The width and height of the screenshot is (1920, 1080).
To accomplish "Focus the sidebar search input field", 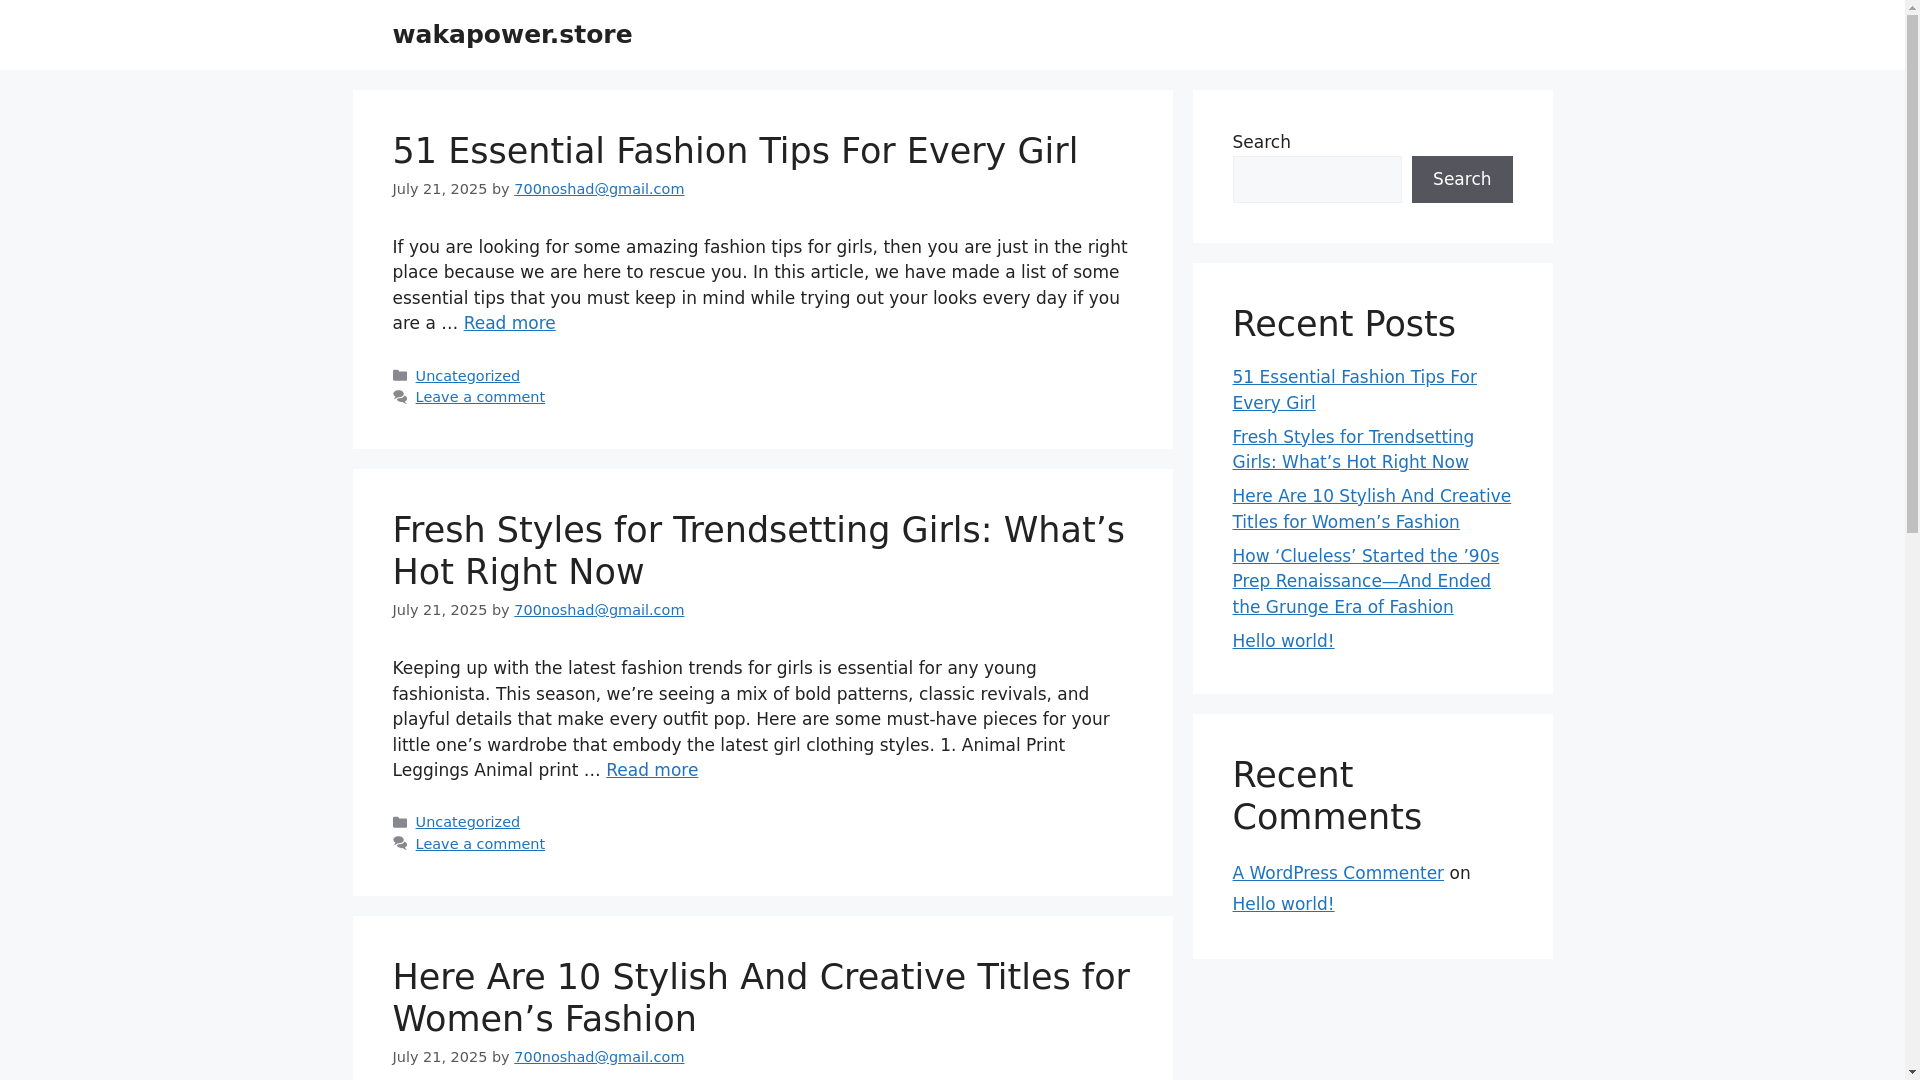I will click(1316, 179).
